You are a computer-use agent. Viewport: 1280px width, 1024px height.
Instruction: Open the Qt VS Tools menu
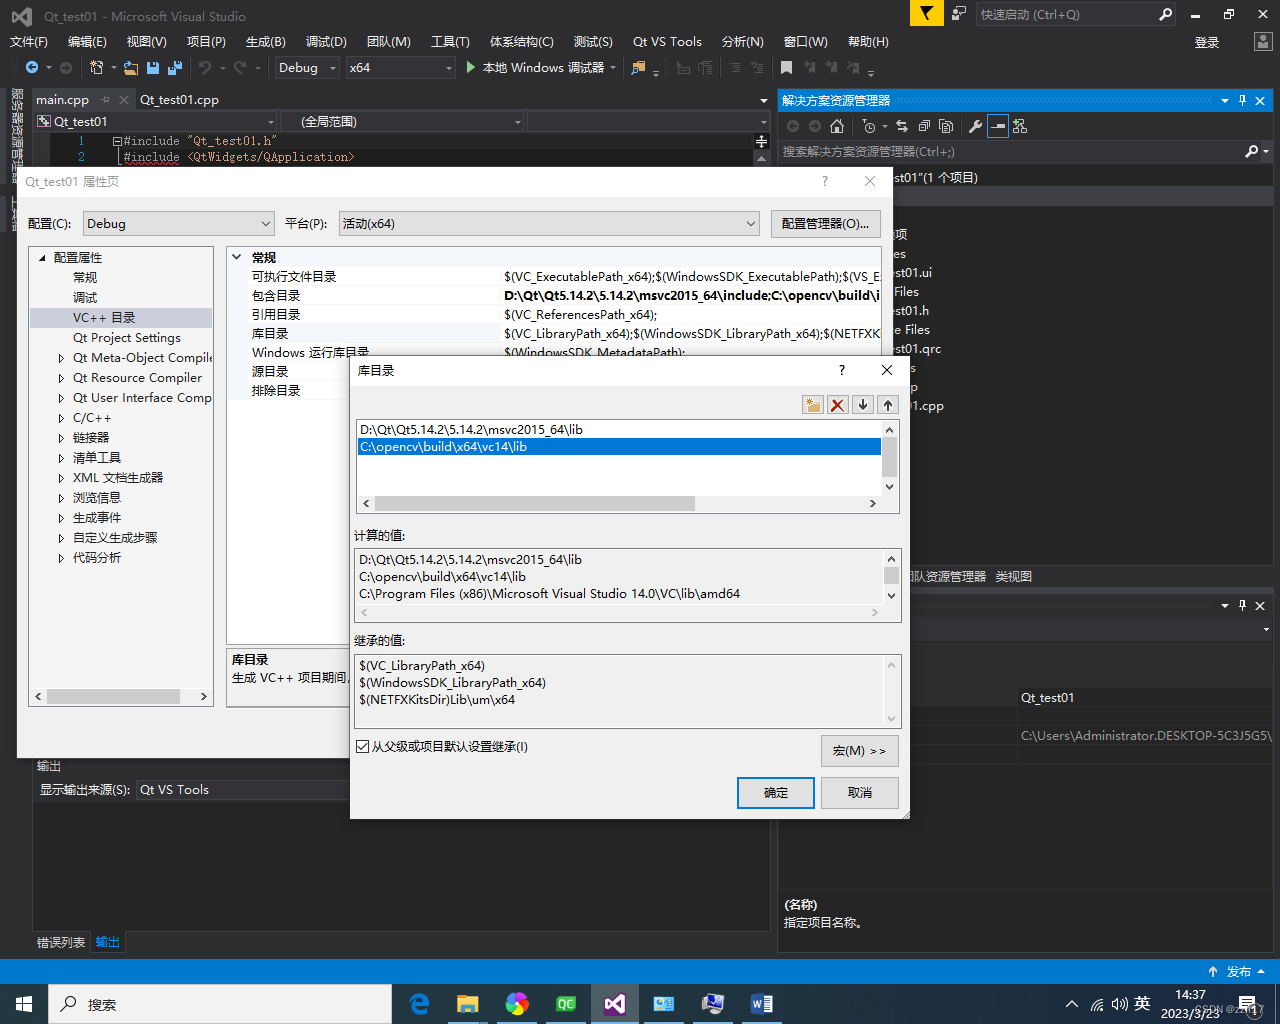(667, 41)
